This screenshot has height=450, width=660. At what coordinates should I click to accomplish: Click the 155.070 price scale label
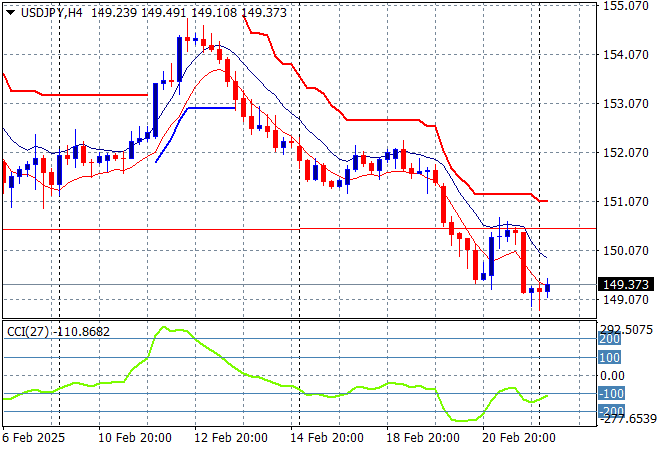[x=628, y=6]
